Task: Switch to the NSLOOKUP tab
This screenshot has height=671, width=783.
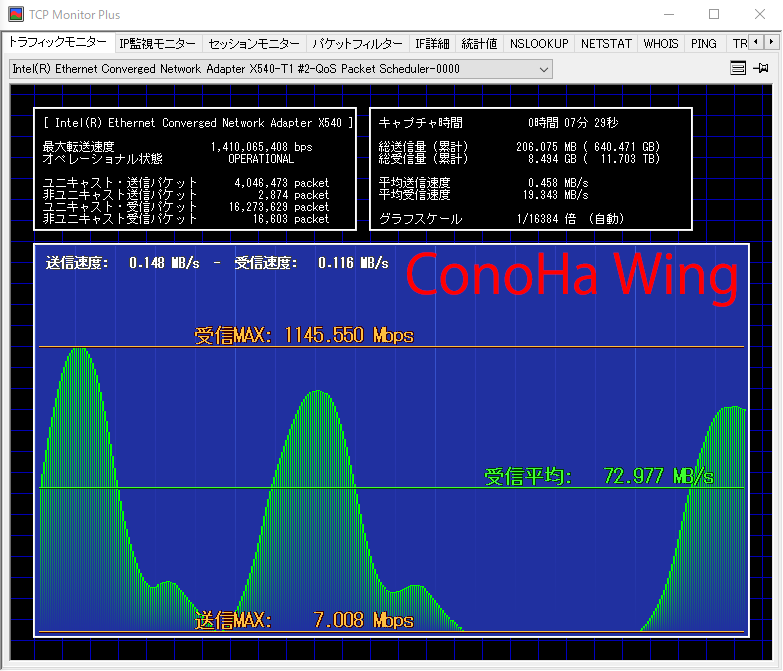Action: [538, 44]
